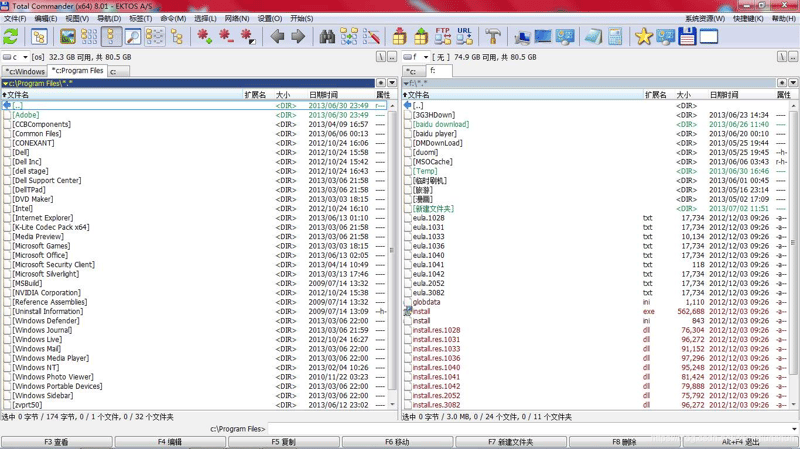Open the notepad icon in toolbar
This screenshot has height=449, width=800.
pos(593,37)
